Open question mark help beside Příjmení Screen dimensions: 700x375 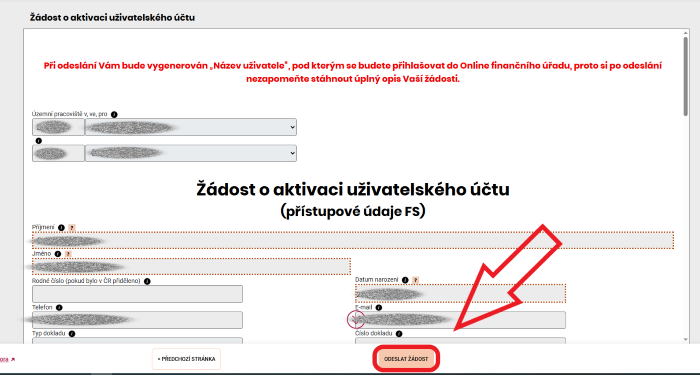(72, 228)
